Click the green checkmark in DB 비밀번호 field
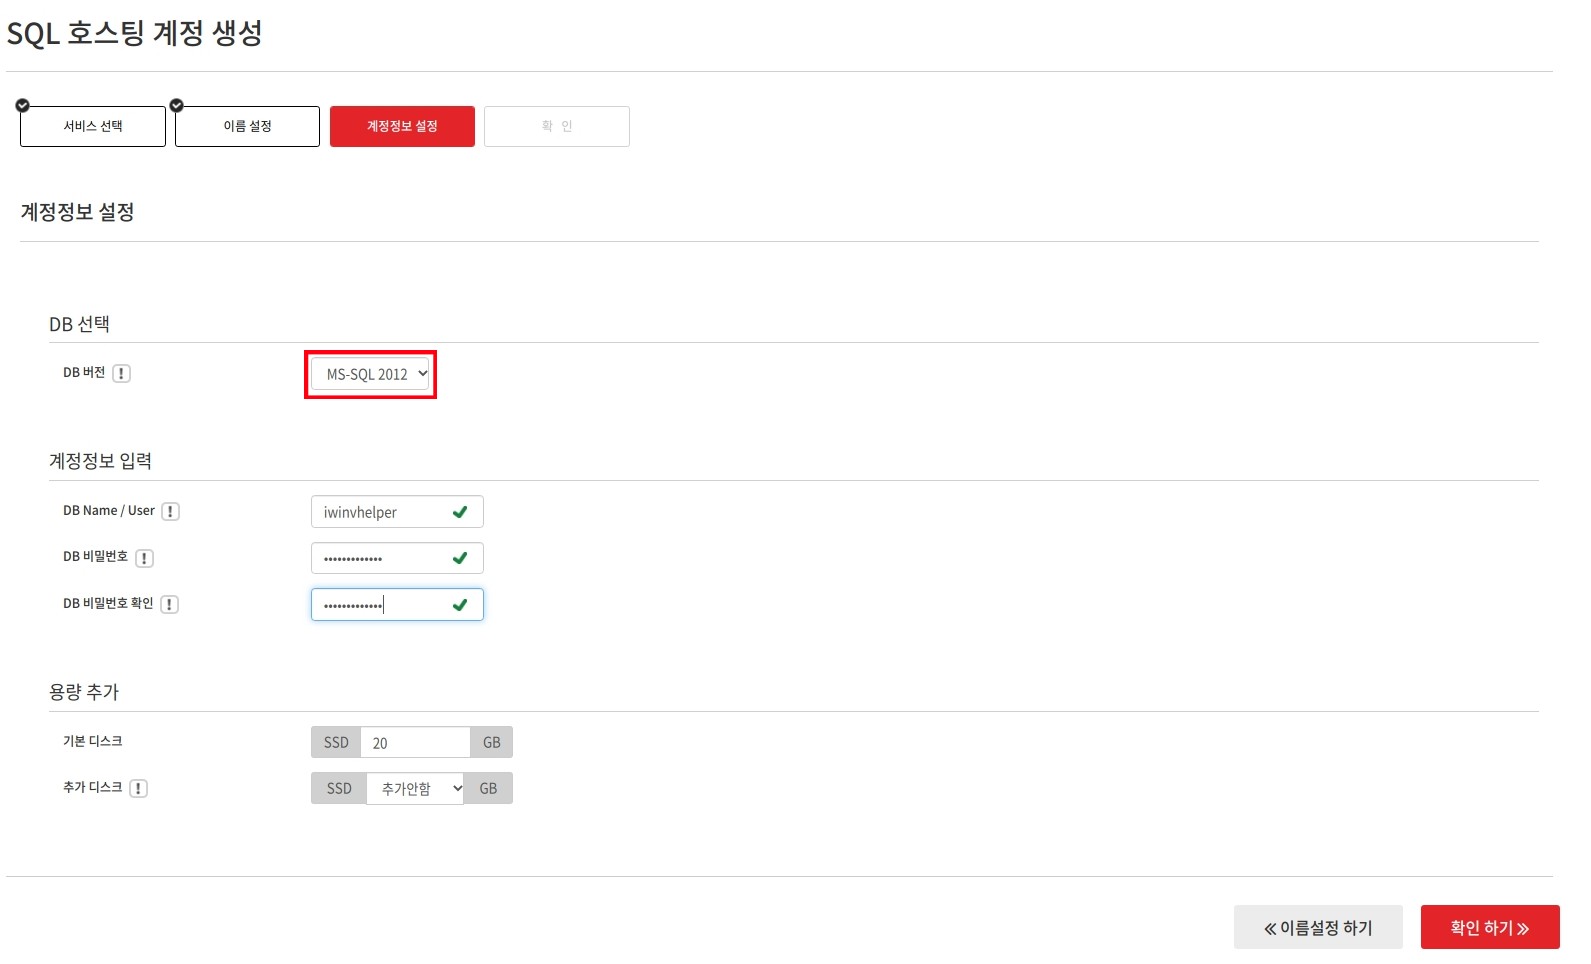This screenshot has height=964, width=1591. coord(460,558)
